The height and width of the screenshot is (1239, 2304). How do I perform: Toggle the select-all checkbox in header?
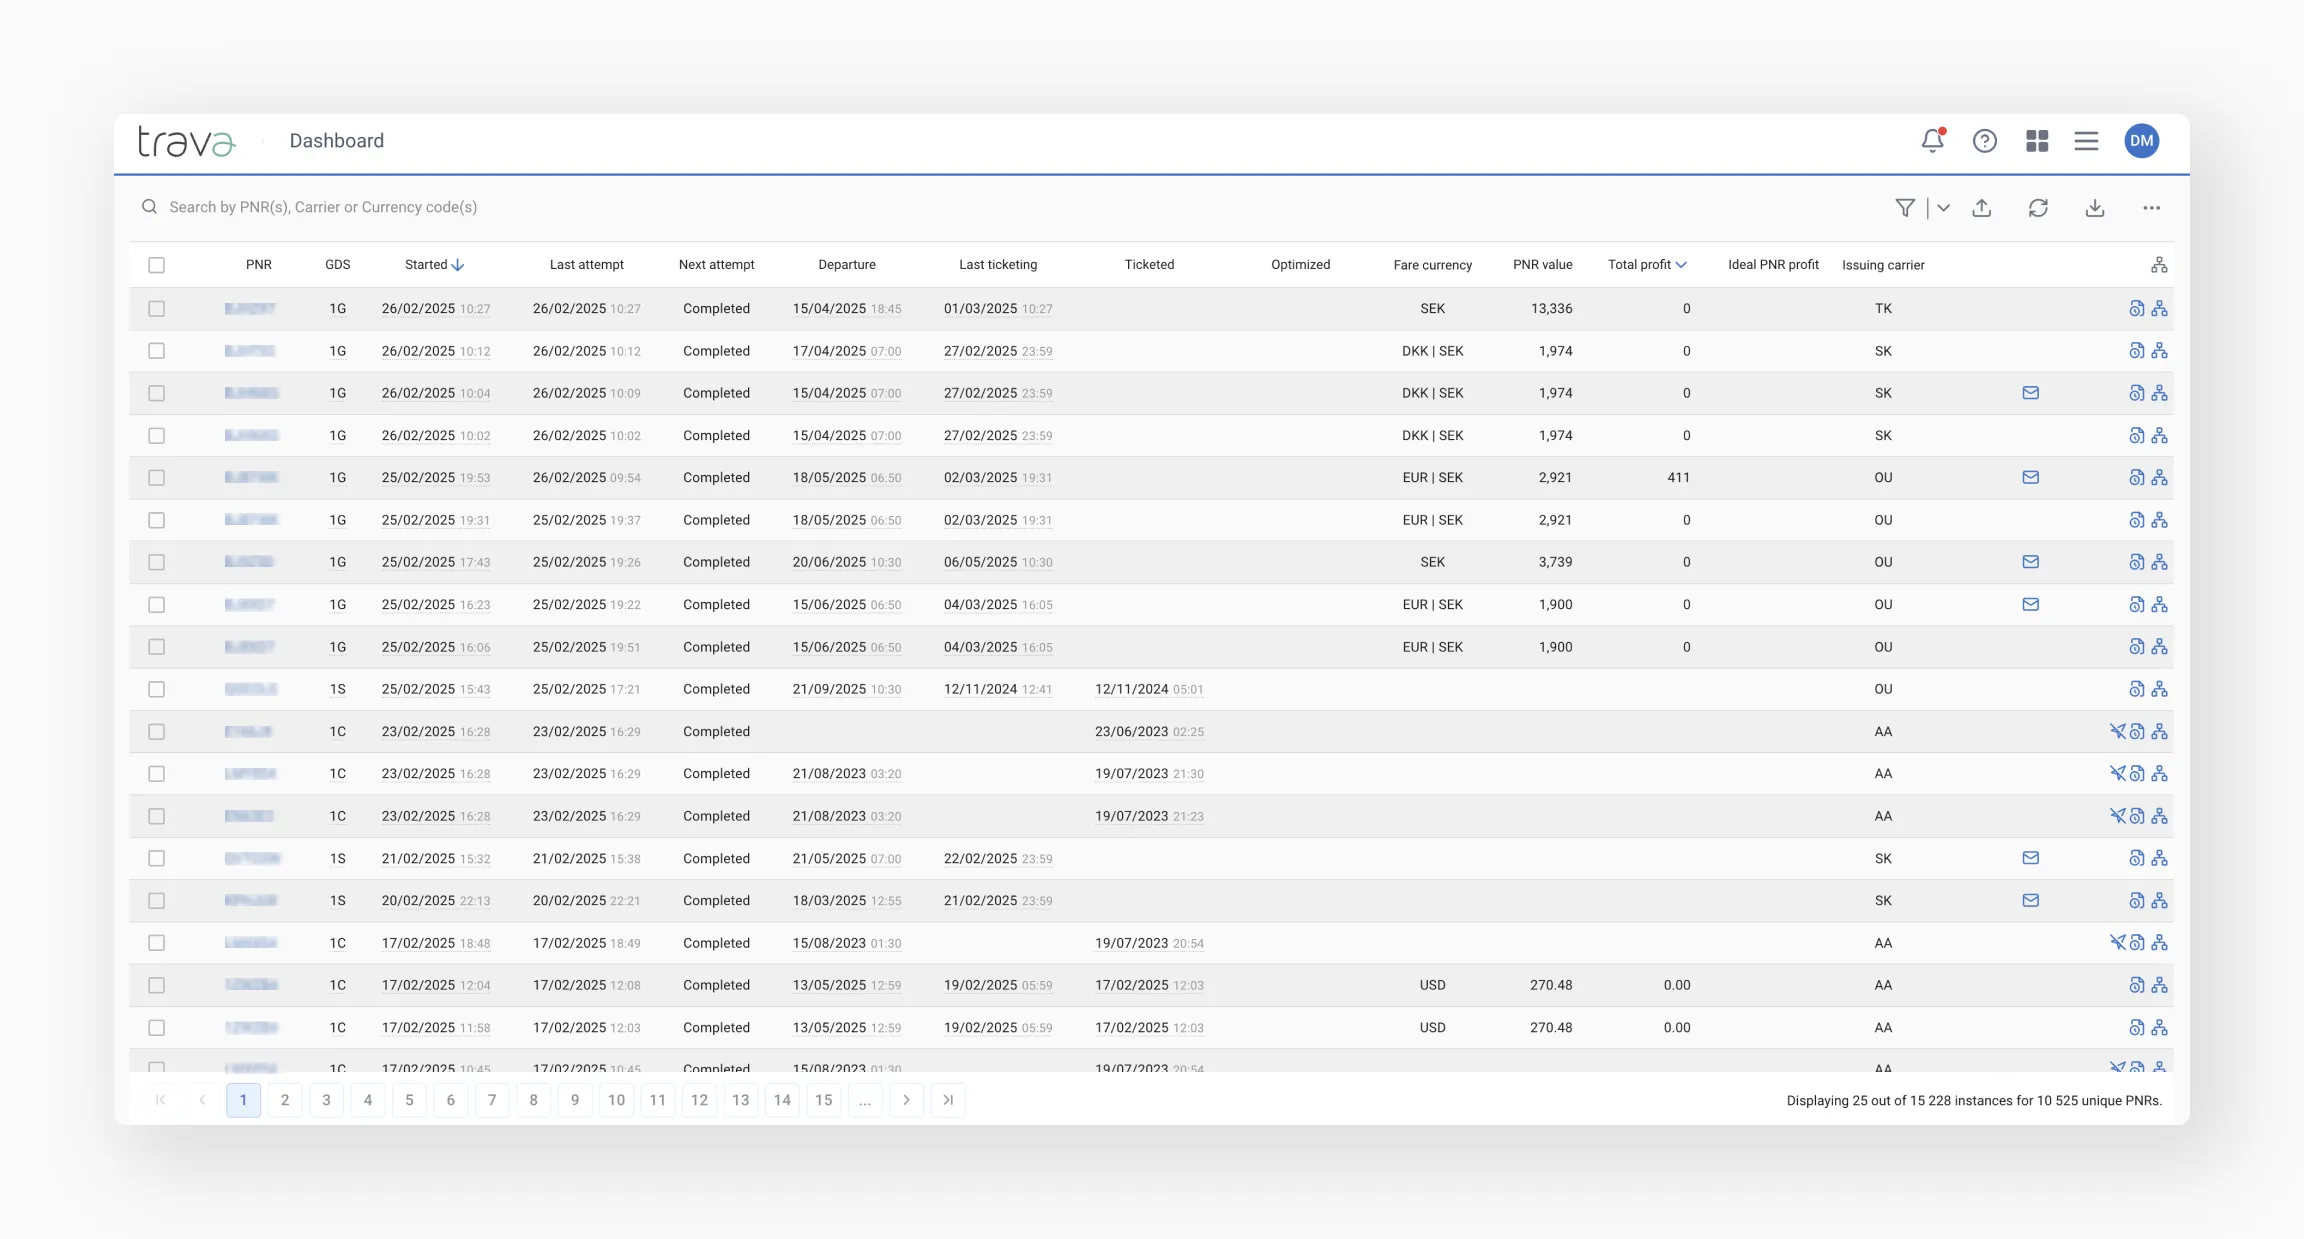pos(157,265)
